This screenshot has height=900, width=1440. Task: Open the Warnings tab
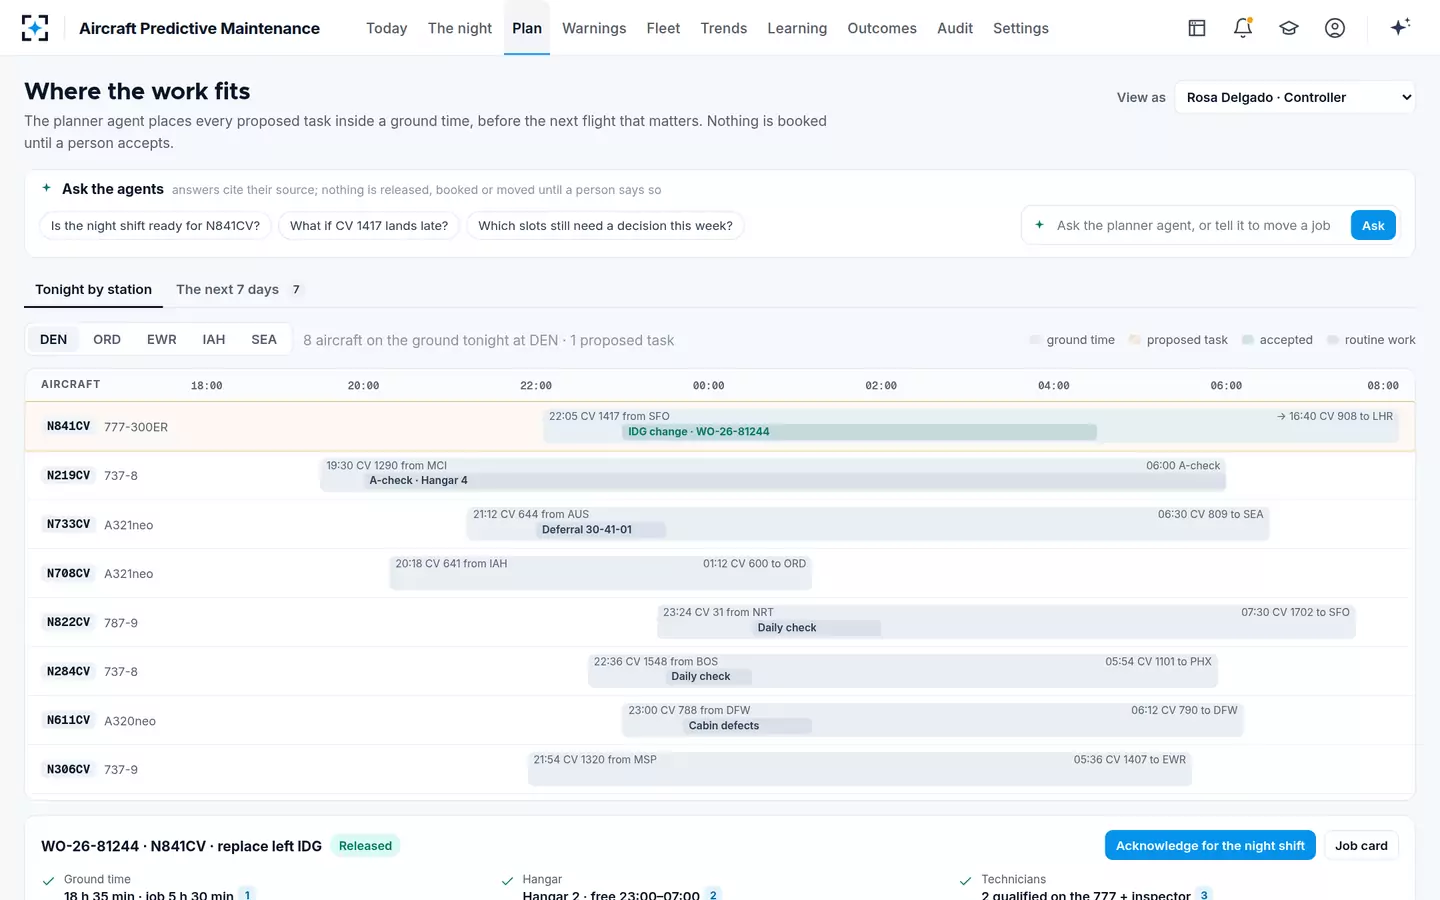(x=594, y=28)
